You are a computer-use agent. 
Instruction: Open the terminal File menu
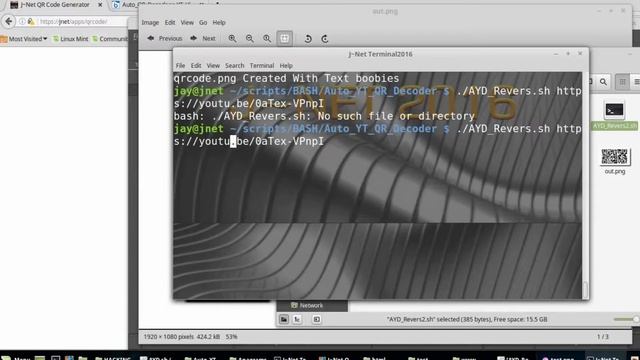click(180, 65)
